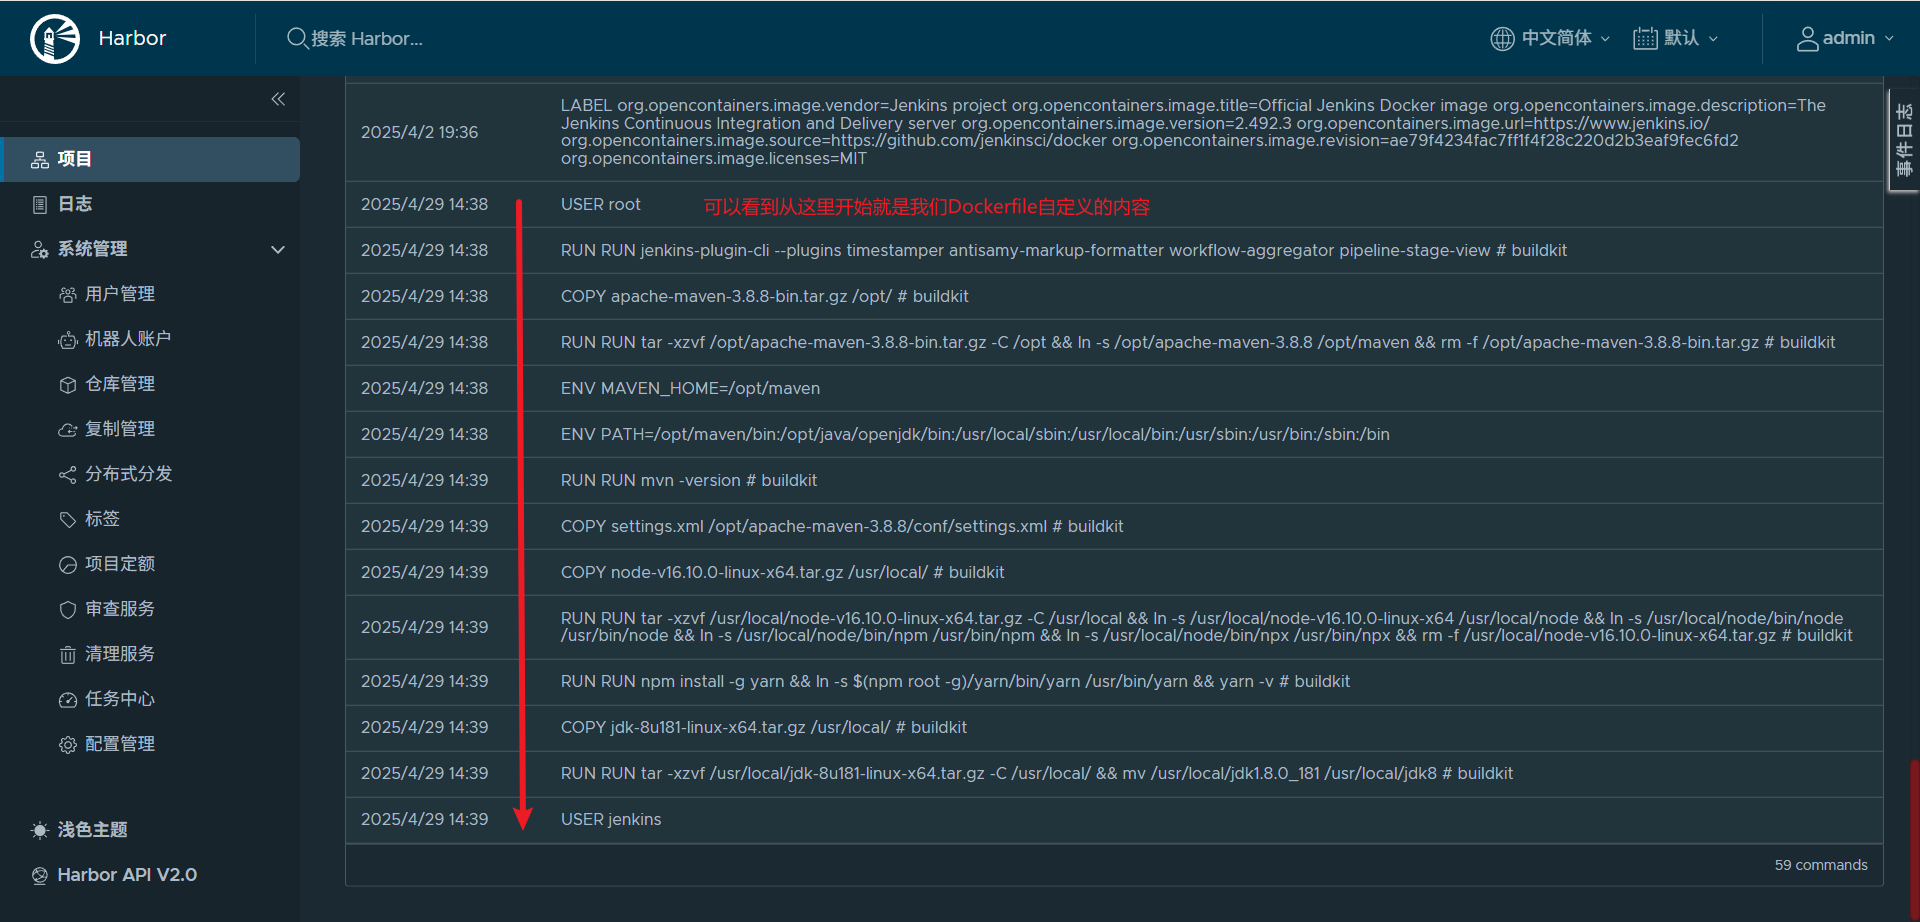Open 用户管理 page

coord(120,294)
